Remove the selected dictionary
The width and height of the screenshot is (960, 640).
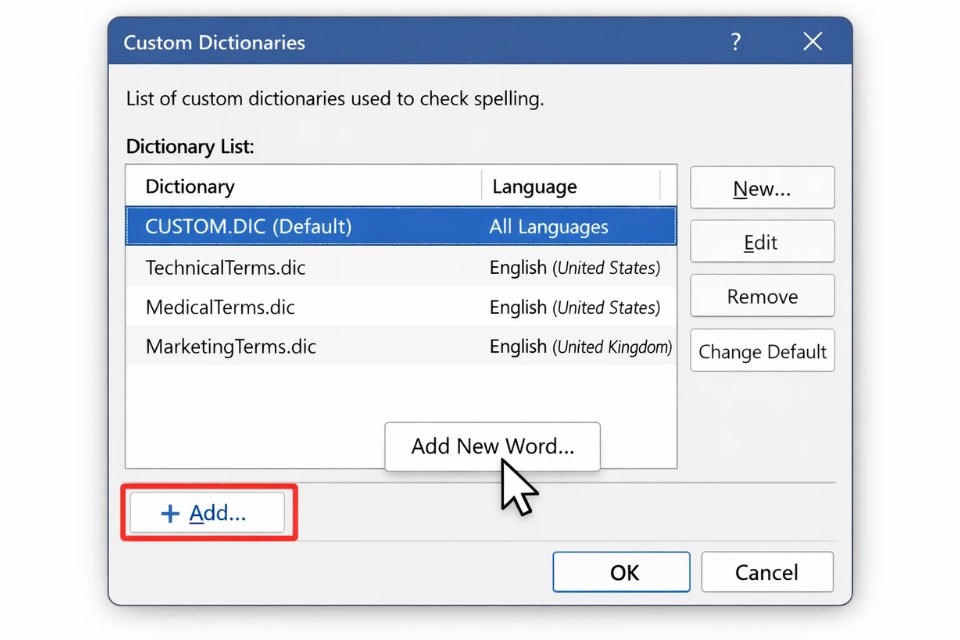coord(762,296)
